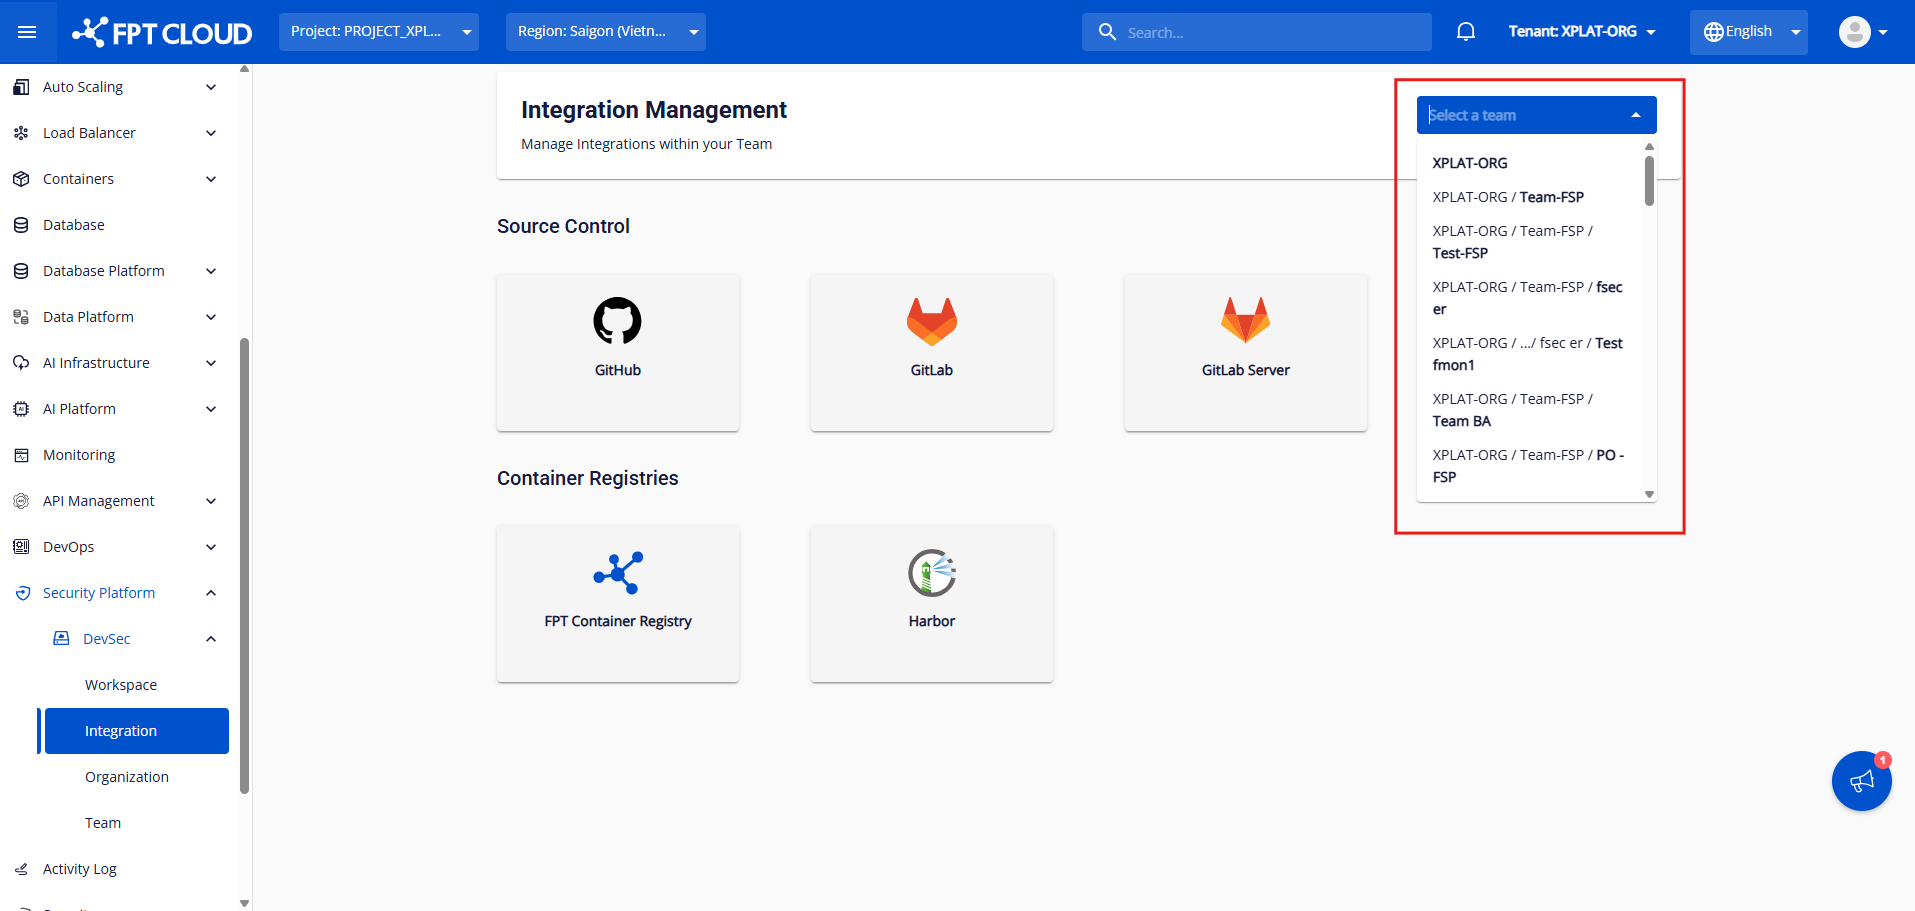Open the Project selector dropdown
Screen dimensions: 1915x911
378,32
